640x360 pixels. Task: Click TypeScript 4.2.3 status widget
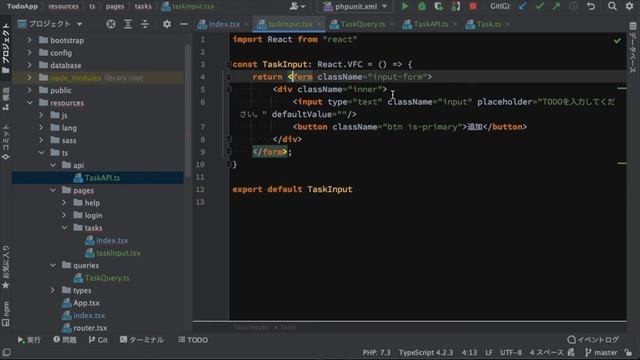pyautogui.click(x=426, y=352)
